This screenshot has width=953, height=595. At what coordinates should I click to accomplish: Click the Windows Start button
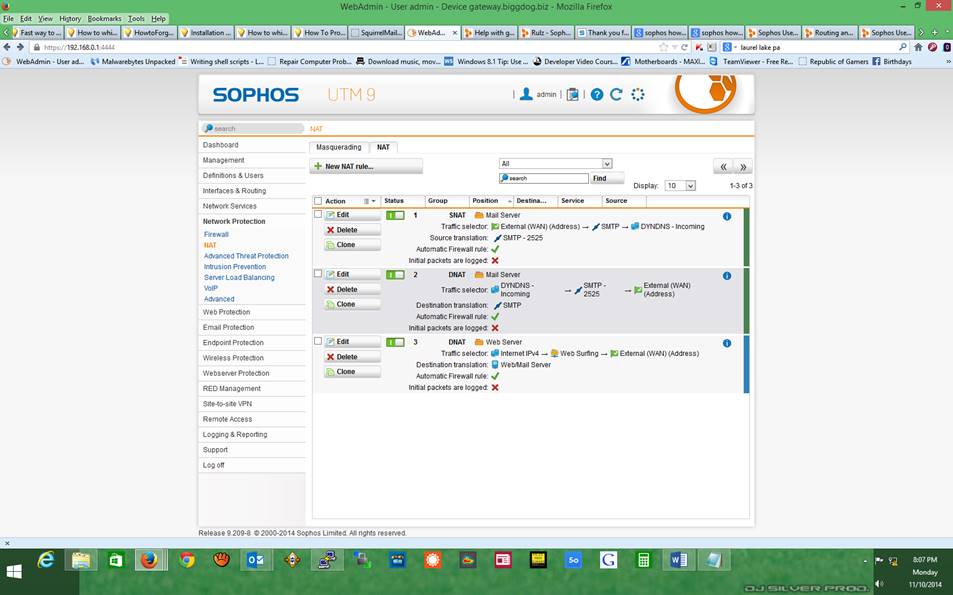[x=14, y=571]
